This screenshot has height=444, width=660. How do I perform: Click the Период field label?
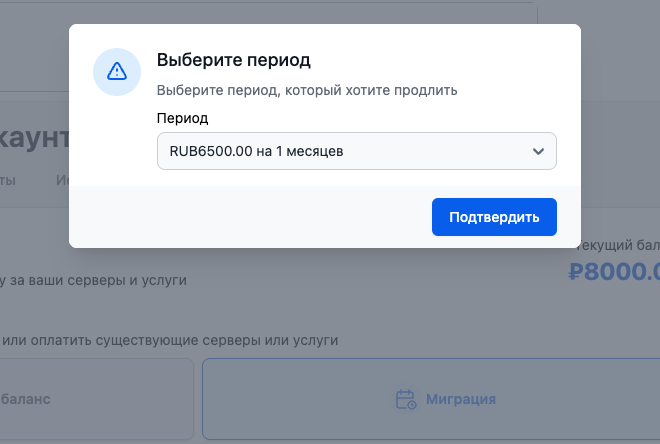(183, 118)
